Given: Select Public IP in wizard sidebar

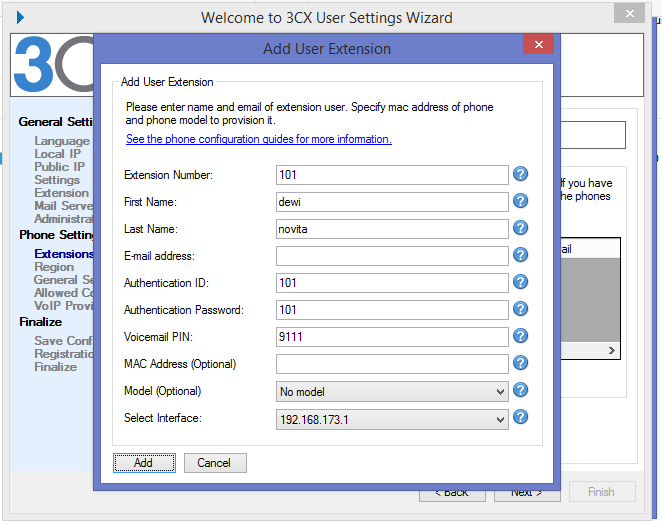Looking at the screenshot, I should tap(60, 167).
